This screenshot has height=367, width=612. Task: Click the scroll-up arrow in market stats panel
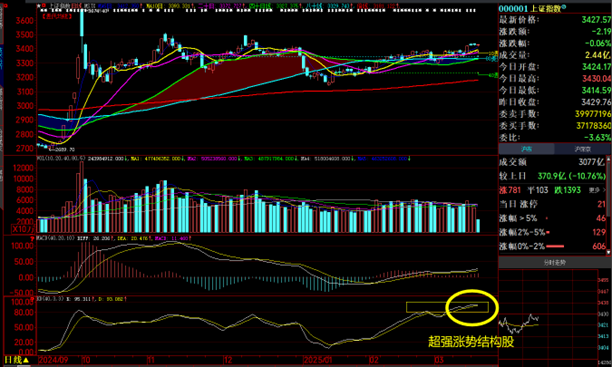(x=608, y=159)
